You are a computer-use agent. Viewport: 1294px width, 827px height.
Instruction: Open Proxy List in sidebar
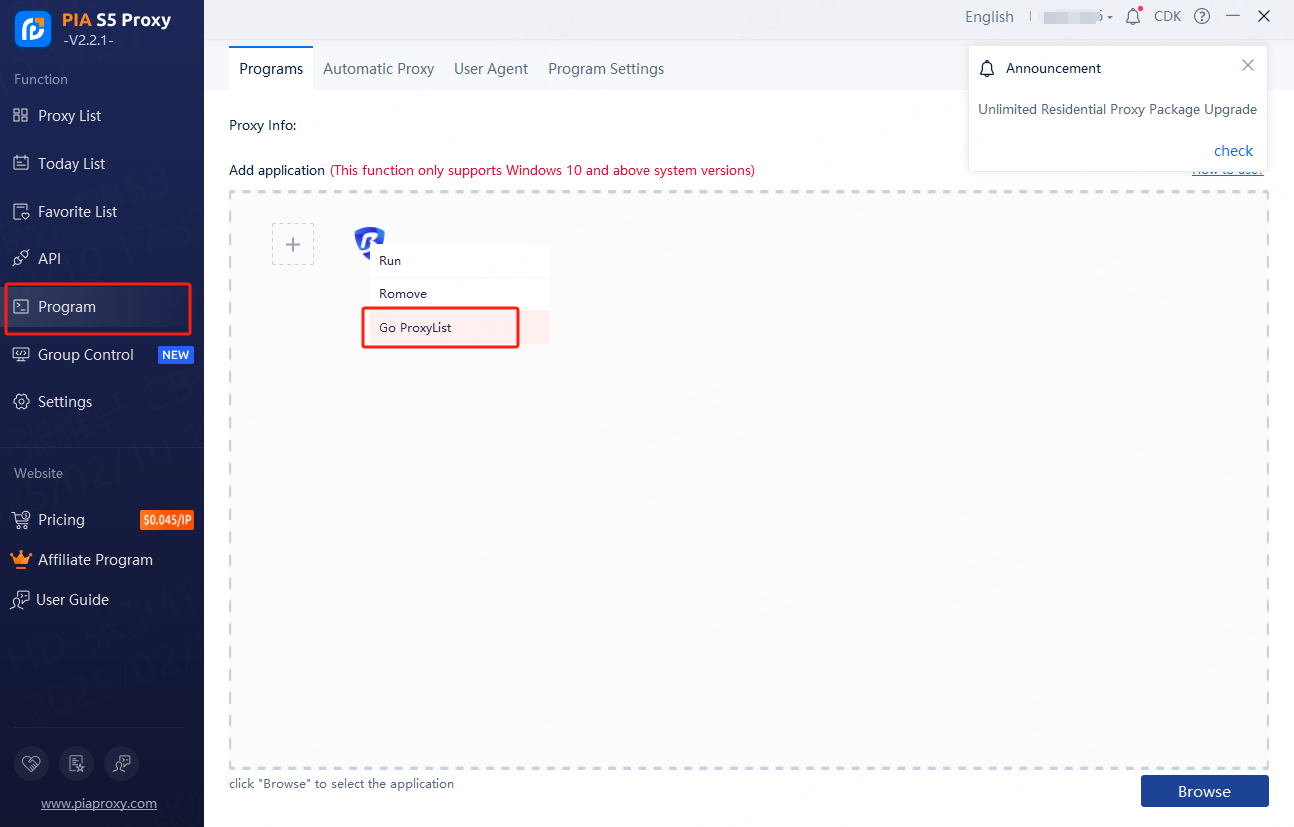69,116
